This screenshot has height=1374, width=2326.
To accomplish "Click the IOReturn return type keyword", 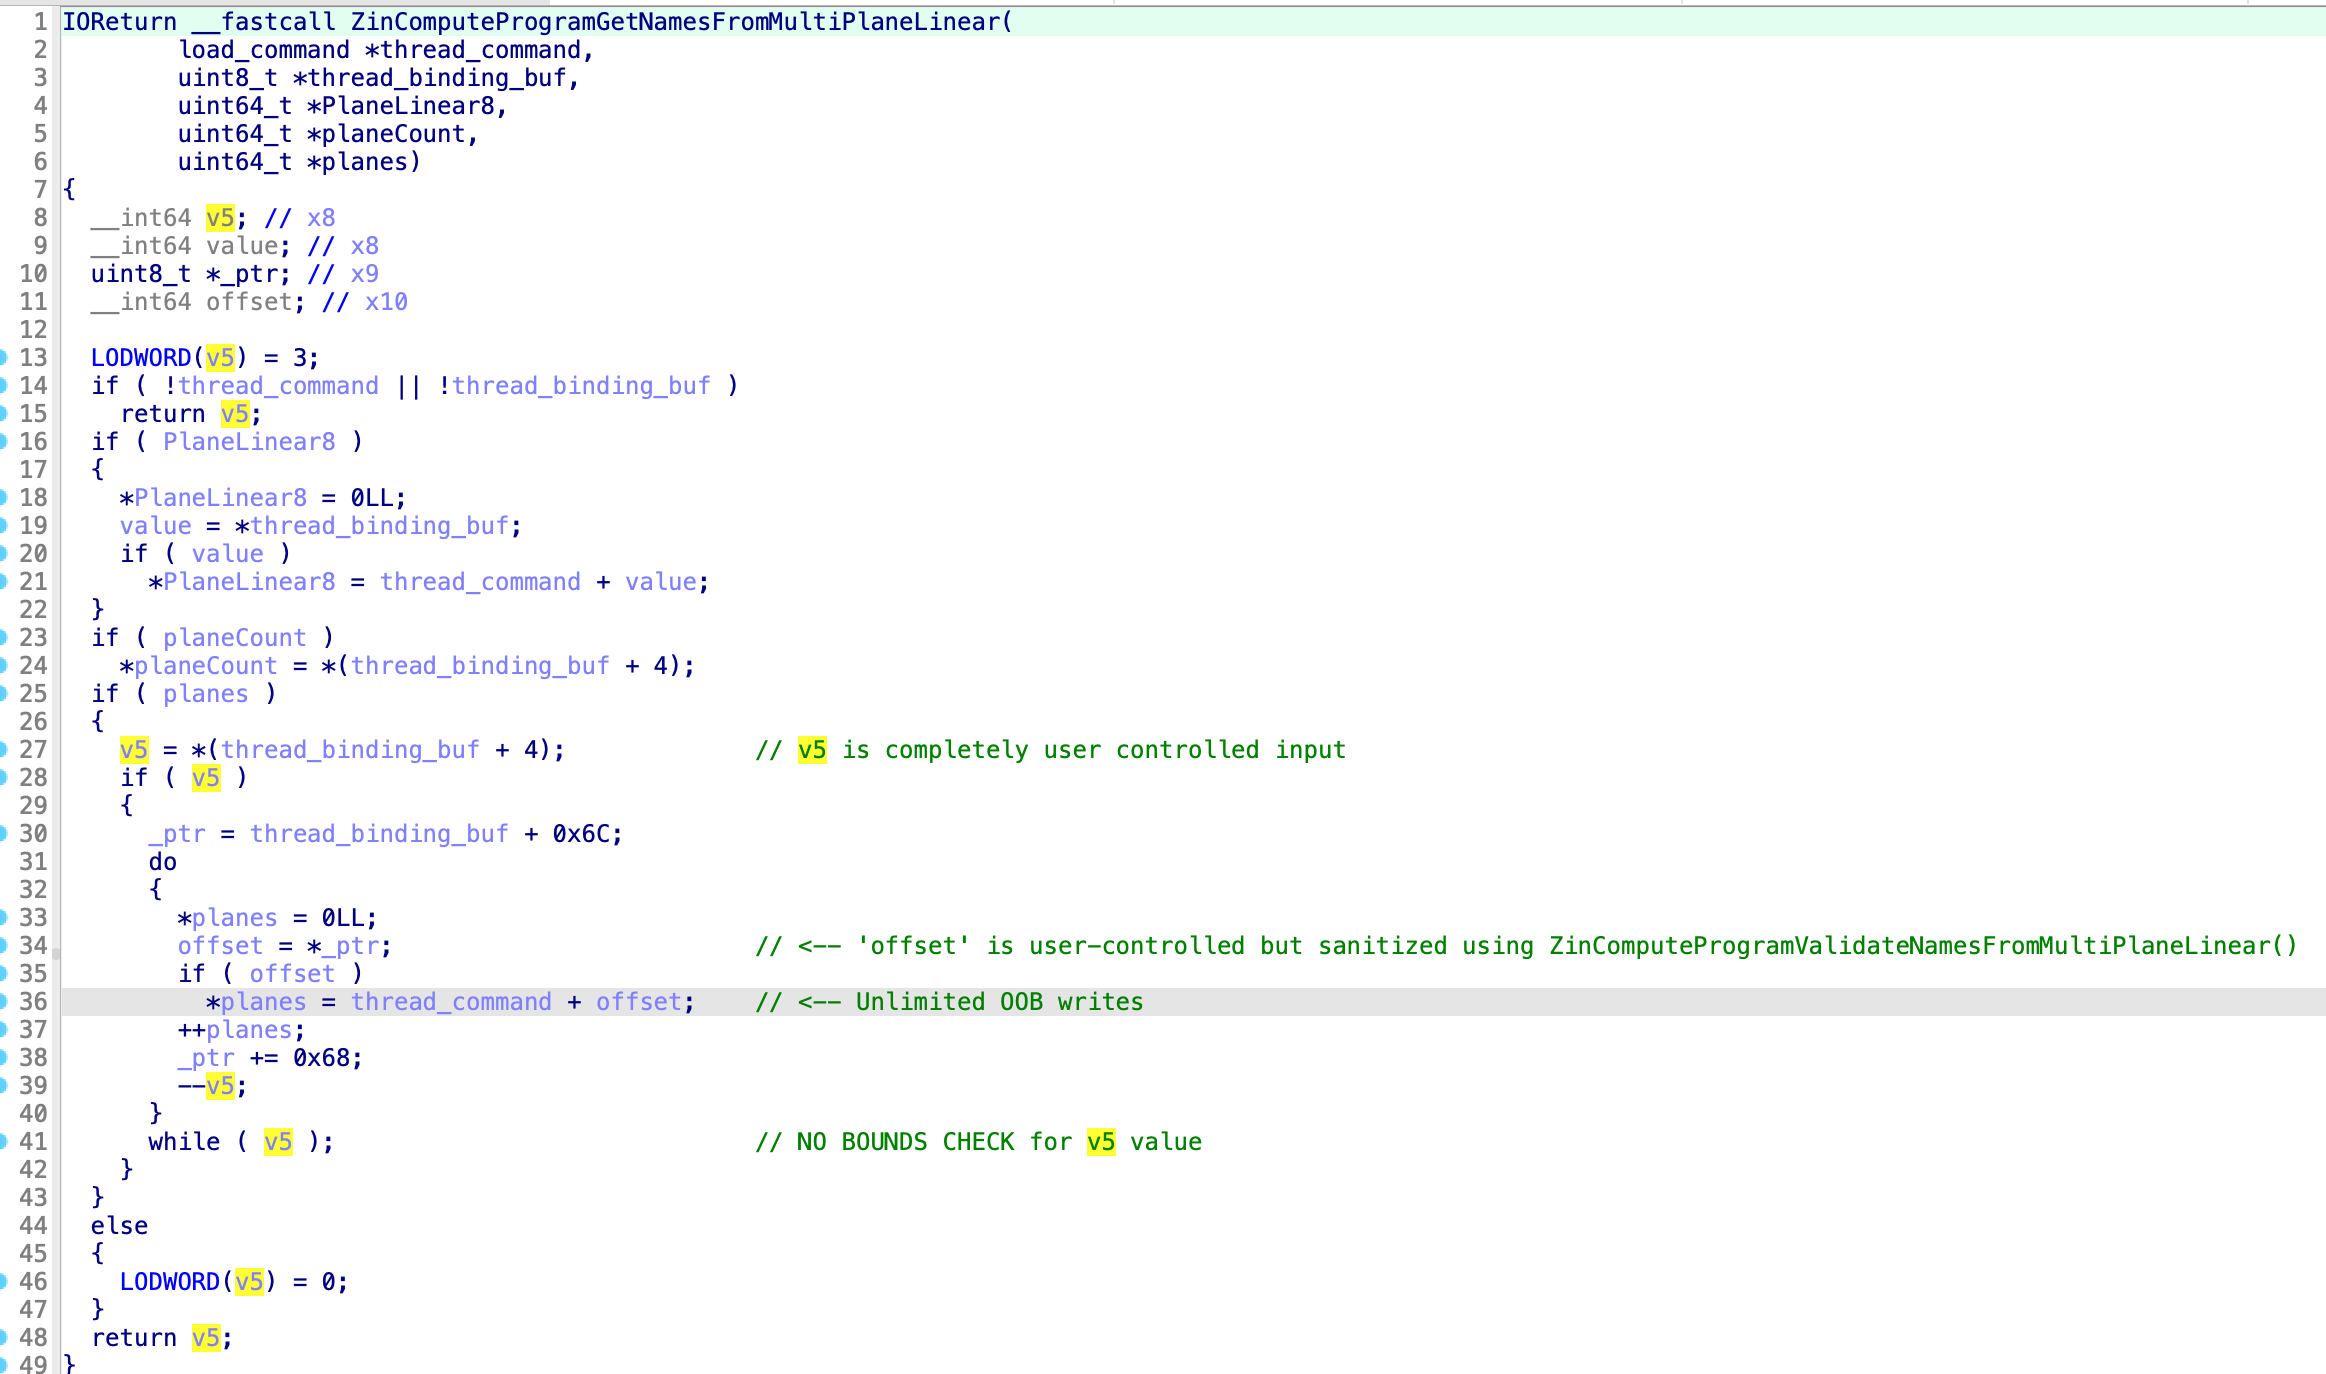I will coord(119,22).
